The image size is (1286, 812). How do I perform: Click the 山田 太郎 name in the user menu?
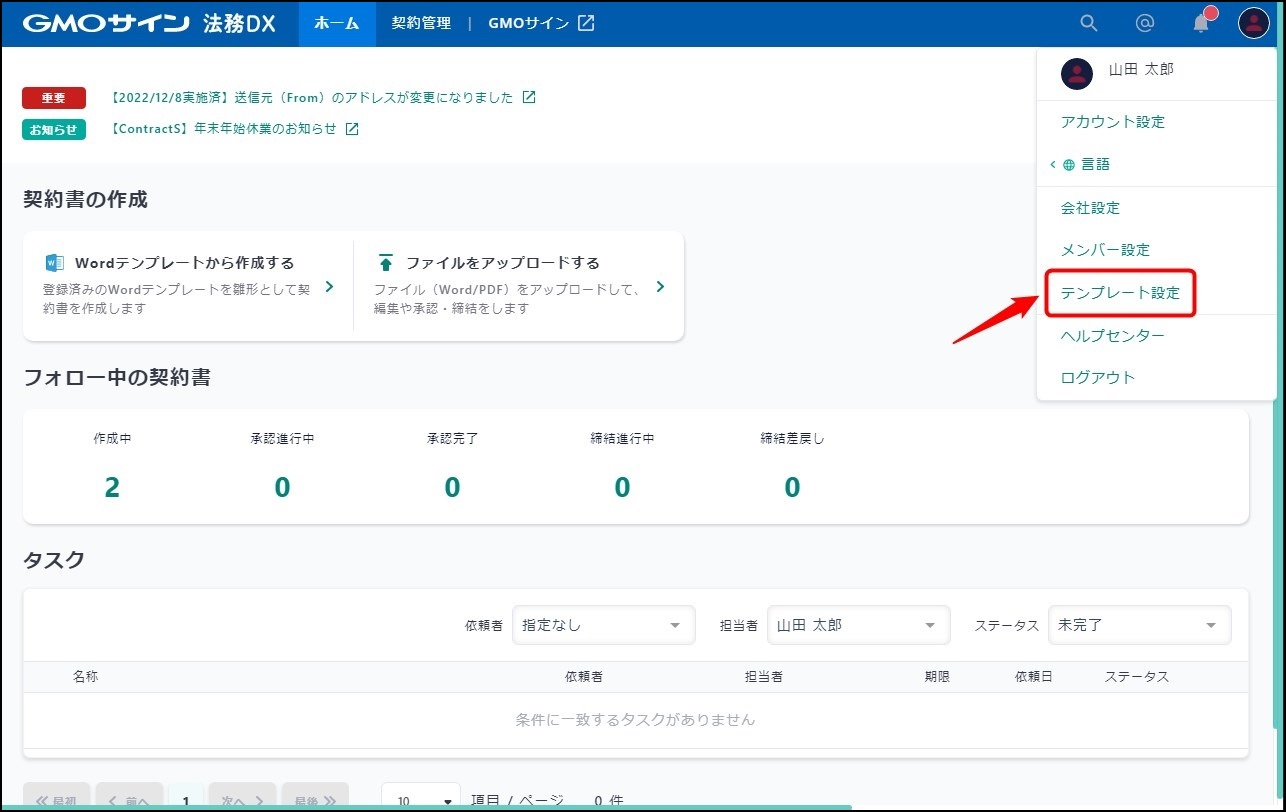[1141, 70]
